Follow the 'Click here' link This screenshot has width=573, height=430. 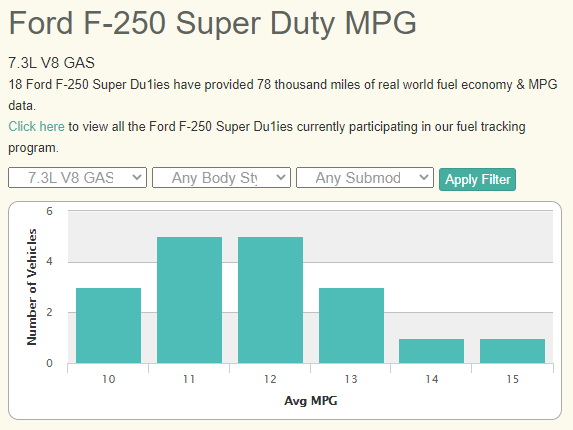point(37,126)
